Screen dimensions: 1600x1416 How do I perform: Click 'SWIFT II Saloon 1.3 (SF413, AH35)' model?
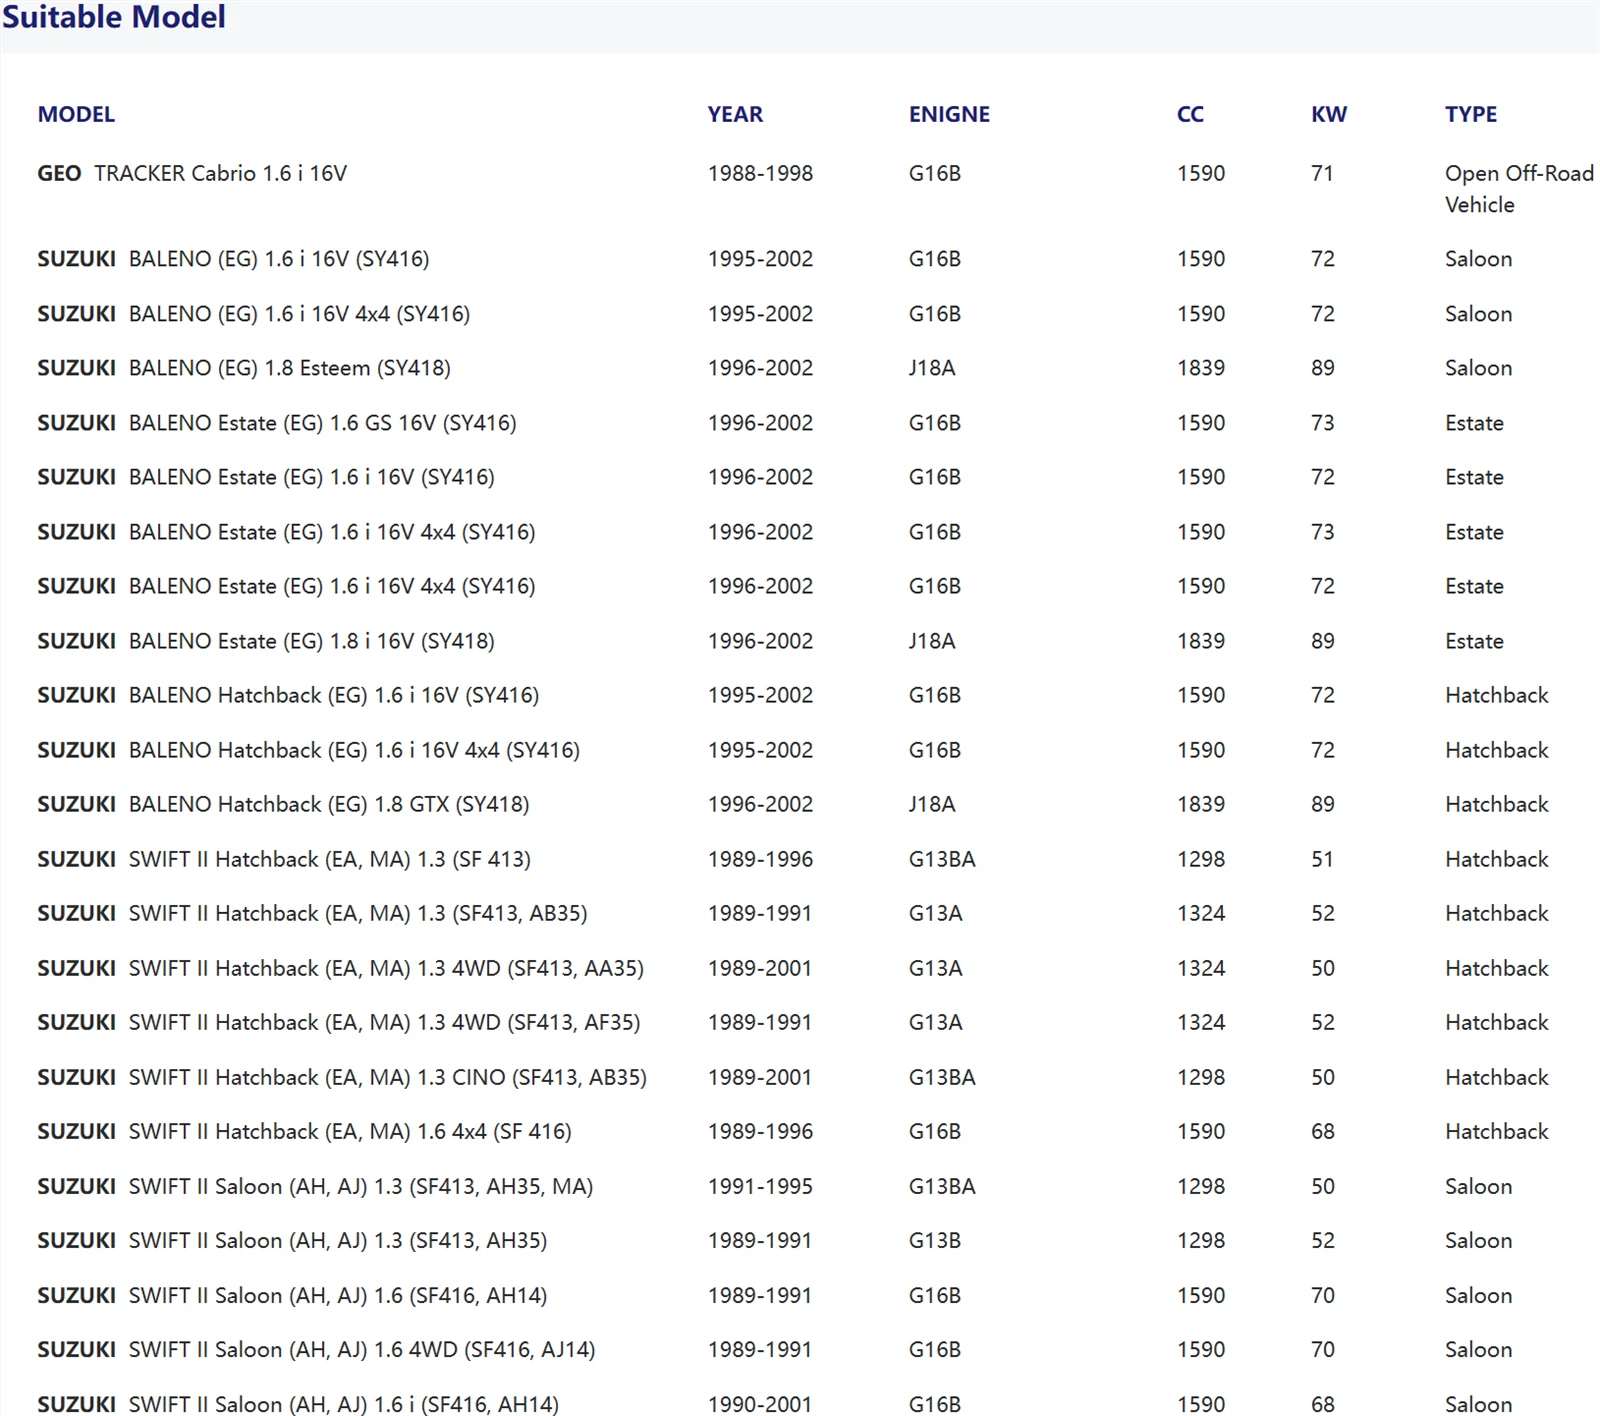point(338,1240)
